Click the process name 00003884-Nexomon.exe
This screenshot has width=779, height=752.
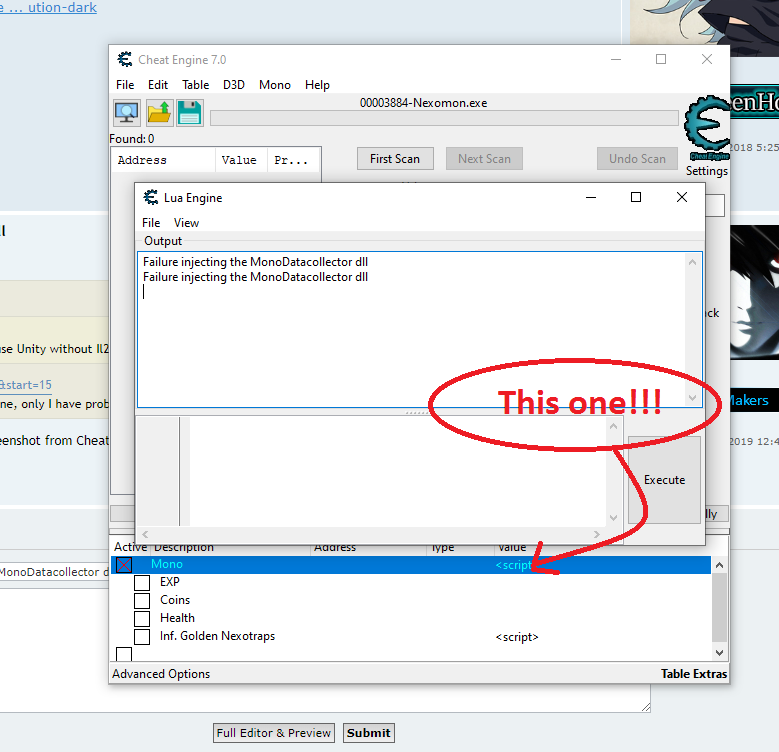pos(423,103)
